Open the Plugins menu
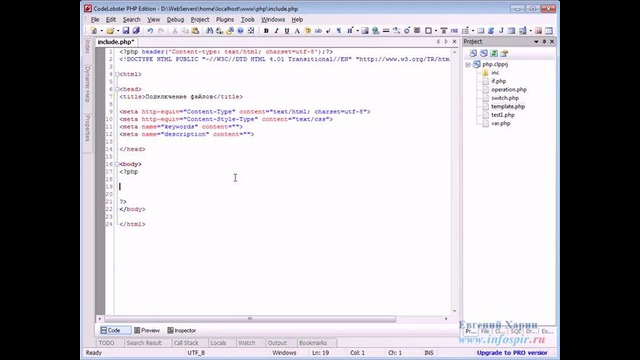This screenshot has width=640, height=360. (x=225, y=20)
